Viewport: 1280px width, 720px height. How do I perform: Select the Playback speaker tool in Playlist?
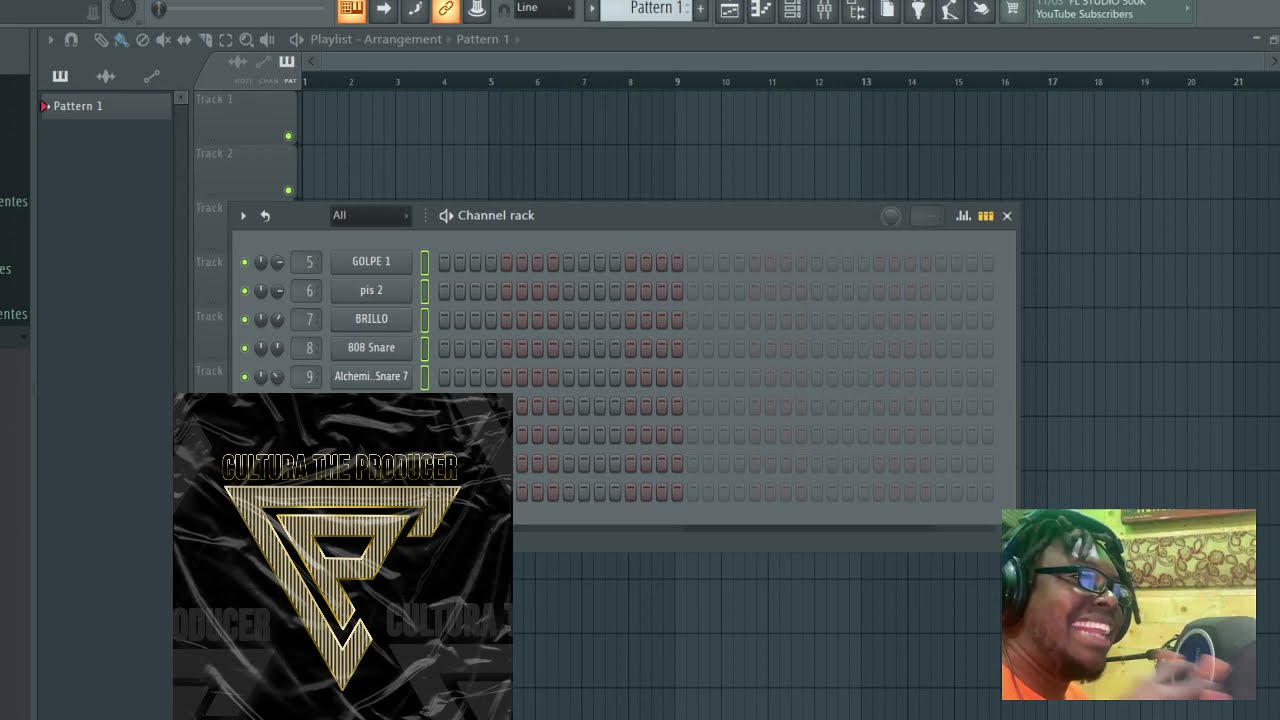(x=267, y=39)
